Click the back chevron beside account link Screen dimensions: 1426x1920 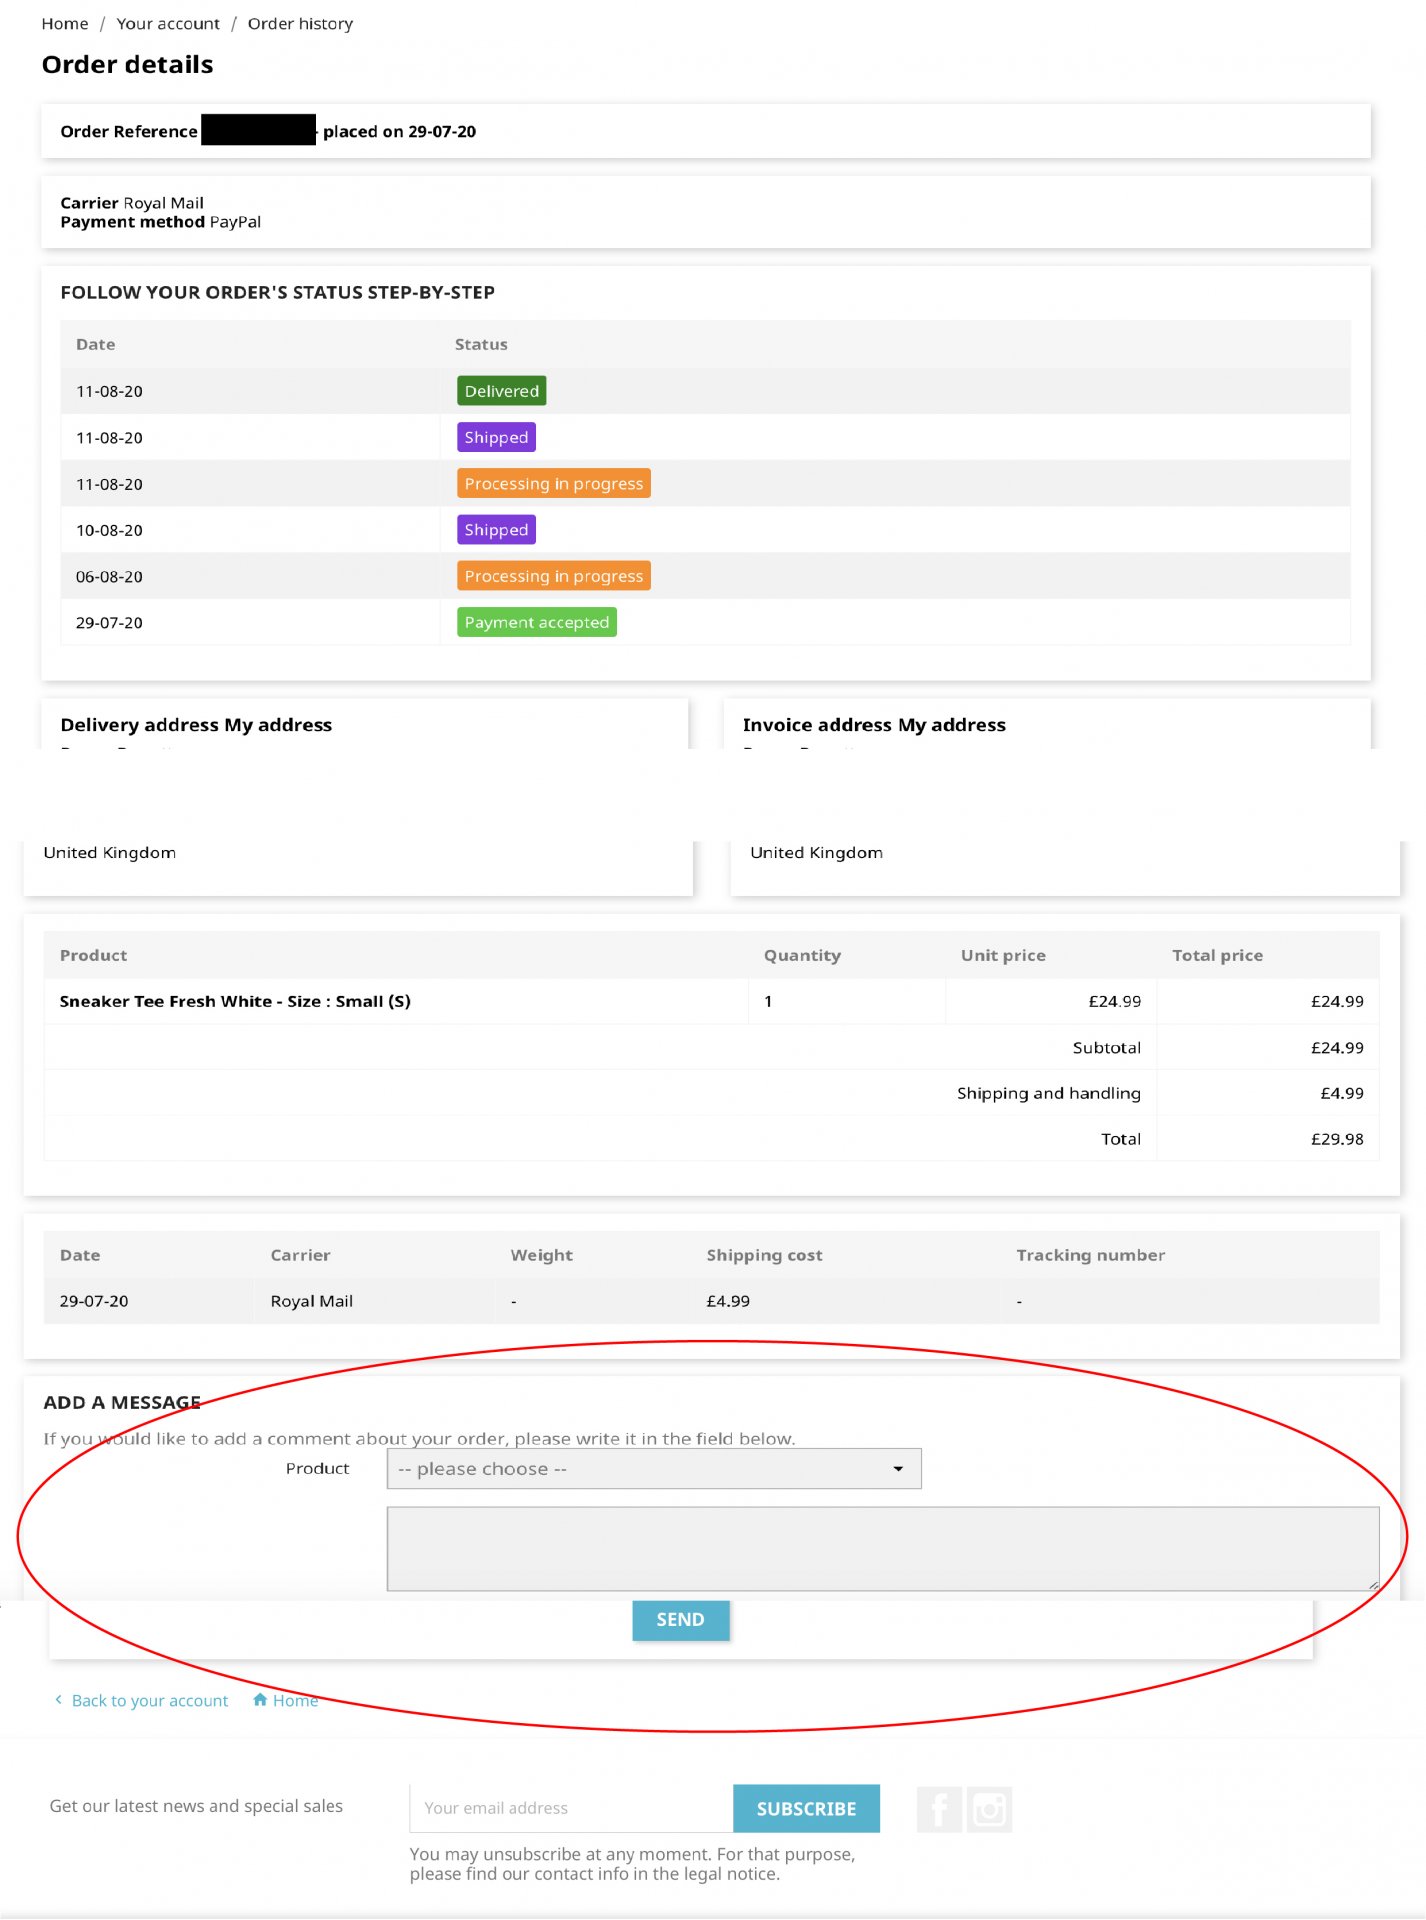(59, 1700)
